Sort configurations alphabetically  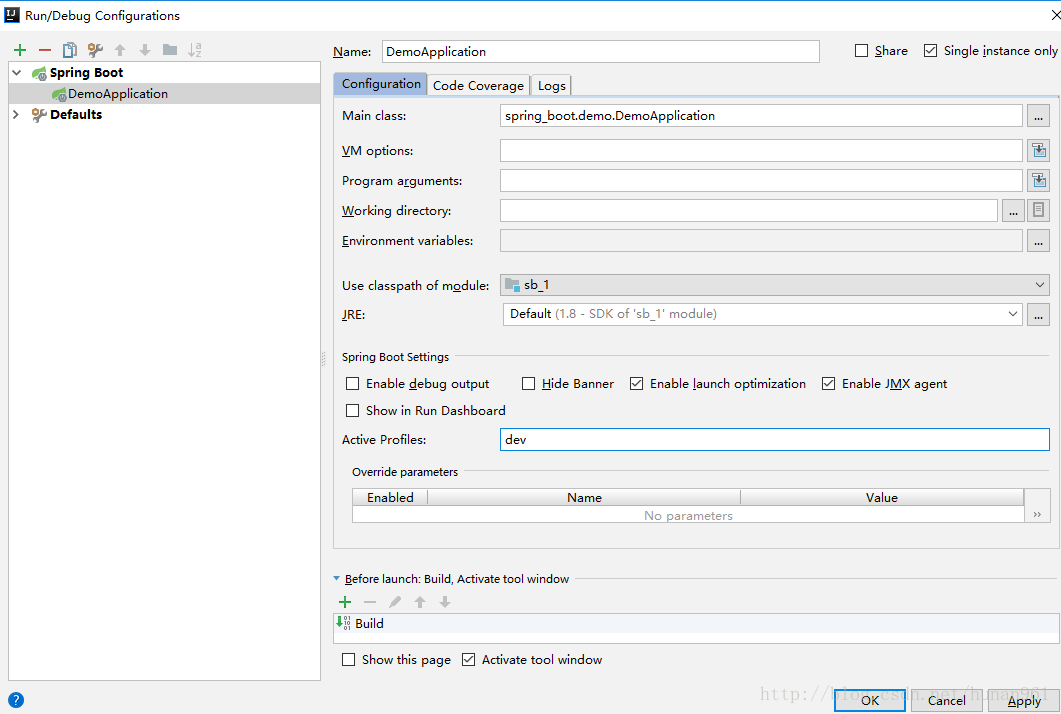click(195, 49)
